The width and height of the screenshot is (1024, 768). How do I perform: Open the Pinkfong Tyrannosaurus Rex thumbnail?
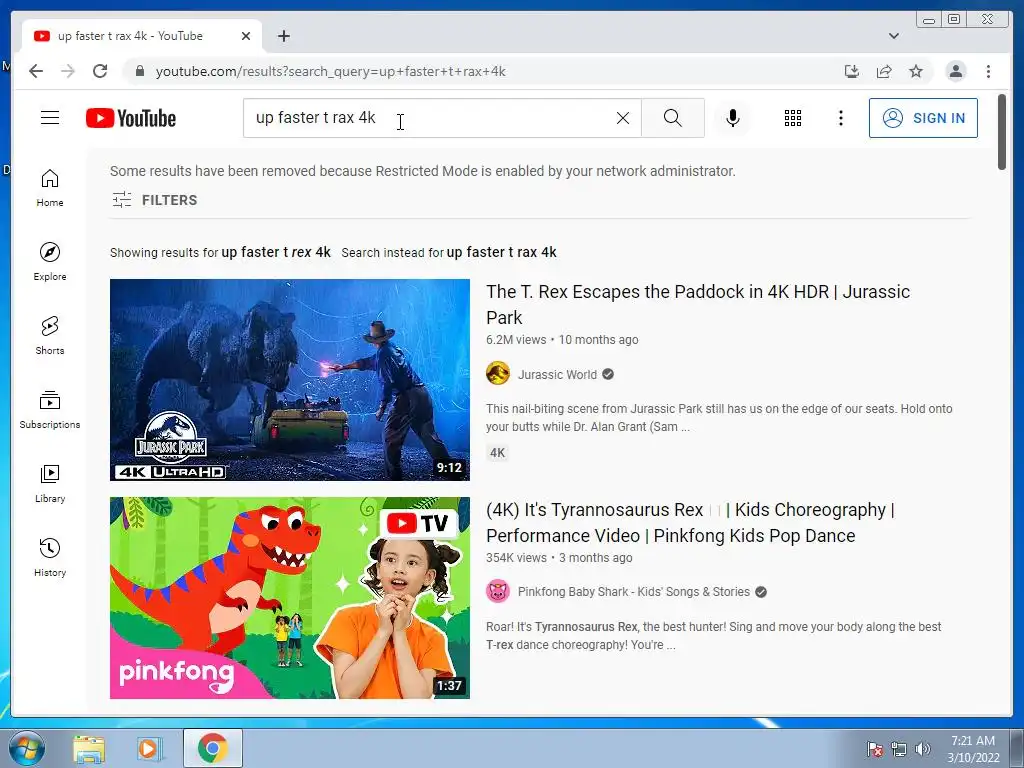coord(289,598)
